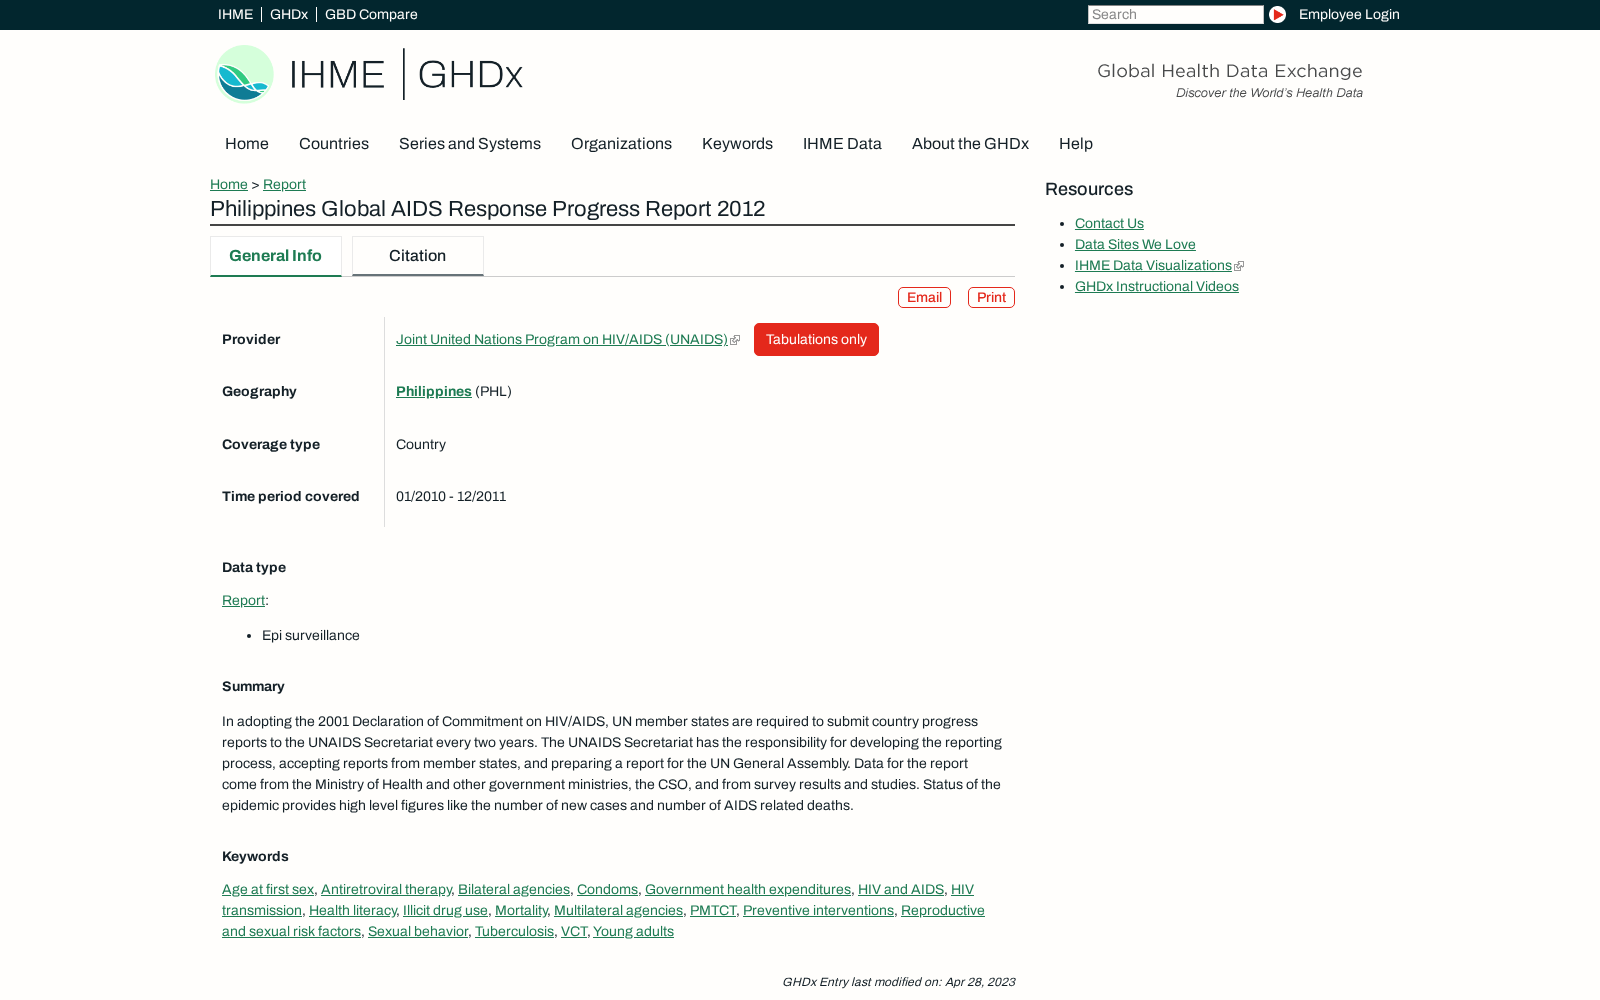Screen dimensions: 1600x1000
Task: Click the Young adults keyword
Action: pos(633,932)
